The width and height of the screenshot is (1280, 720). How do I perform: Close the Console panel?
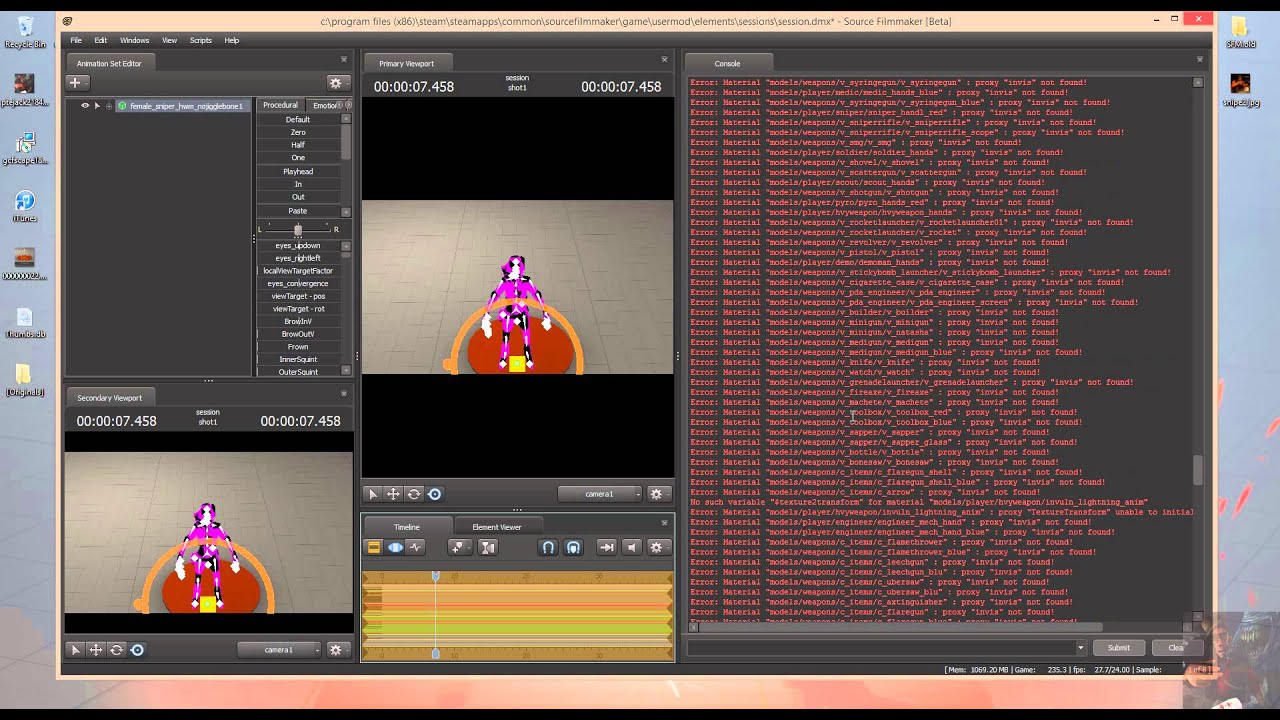[x=1200, y=60]
